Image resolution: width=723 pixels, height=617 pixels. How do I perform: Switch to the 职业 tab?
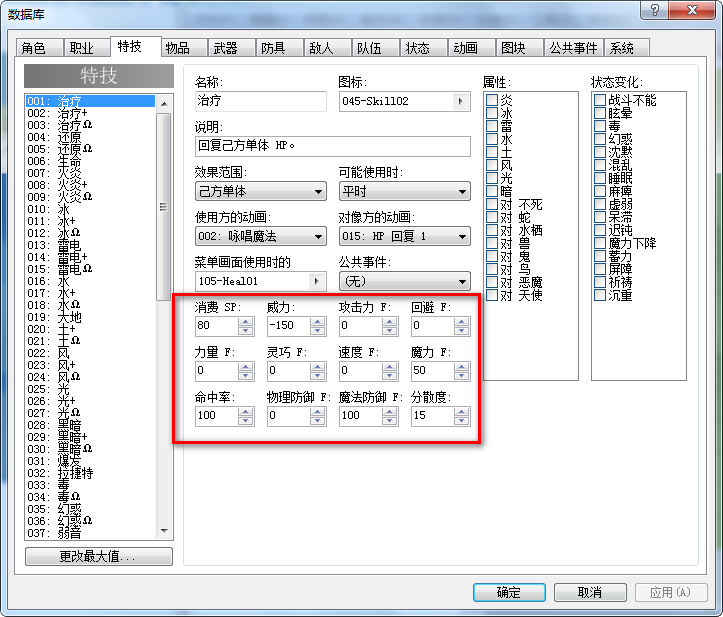point(87,48)
